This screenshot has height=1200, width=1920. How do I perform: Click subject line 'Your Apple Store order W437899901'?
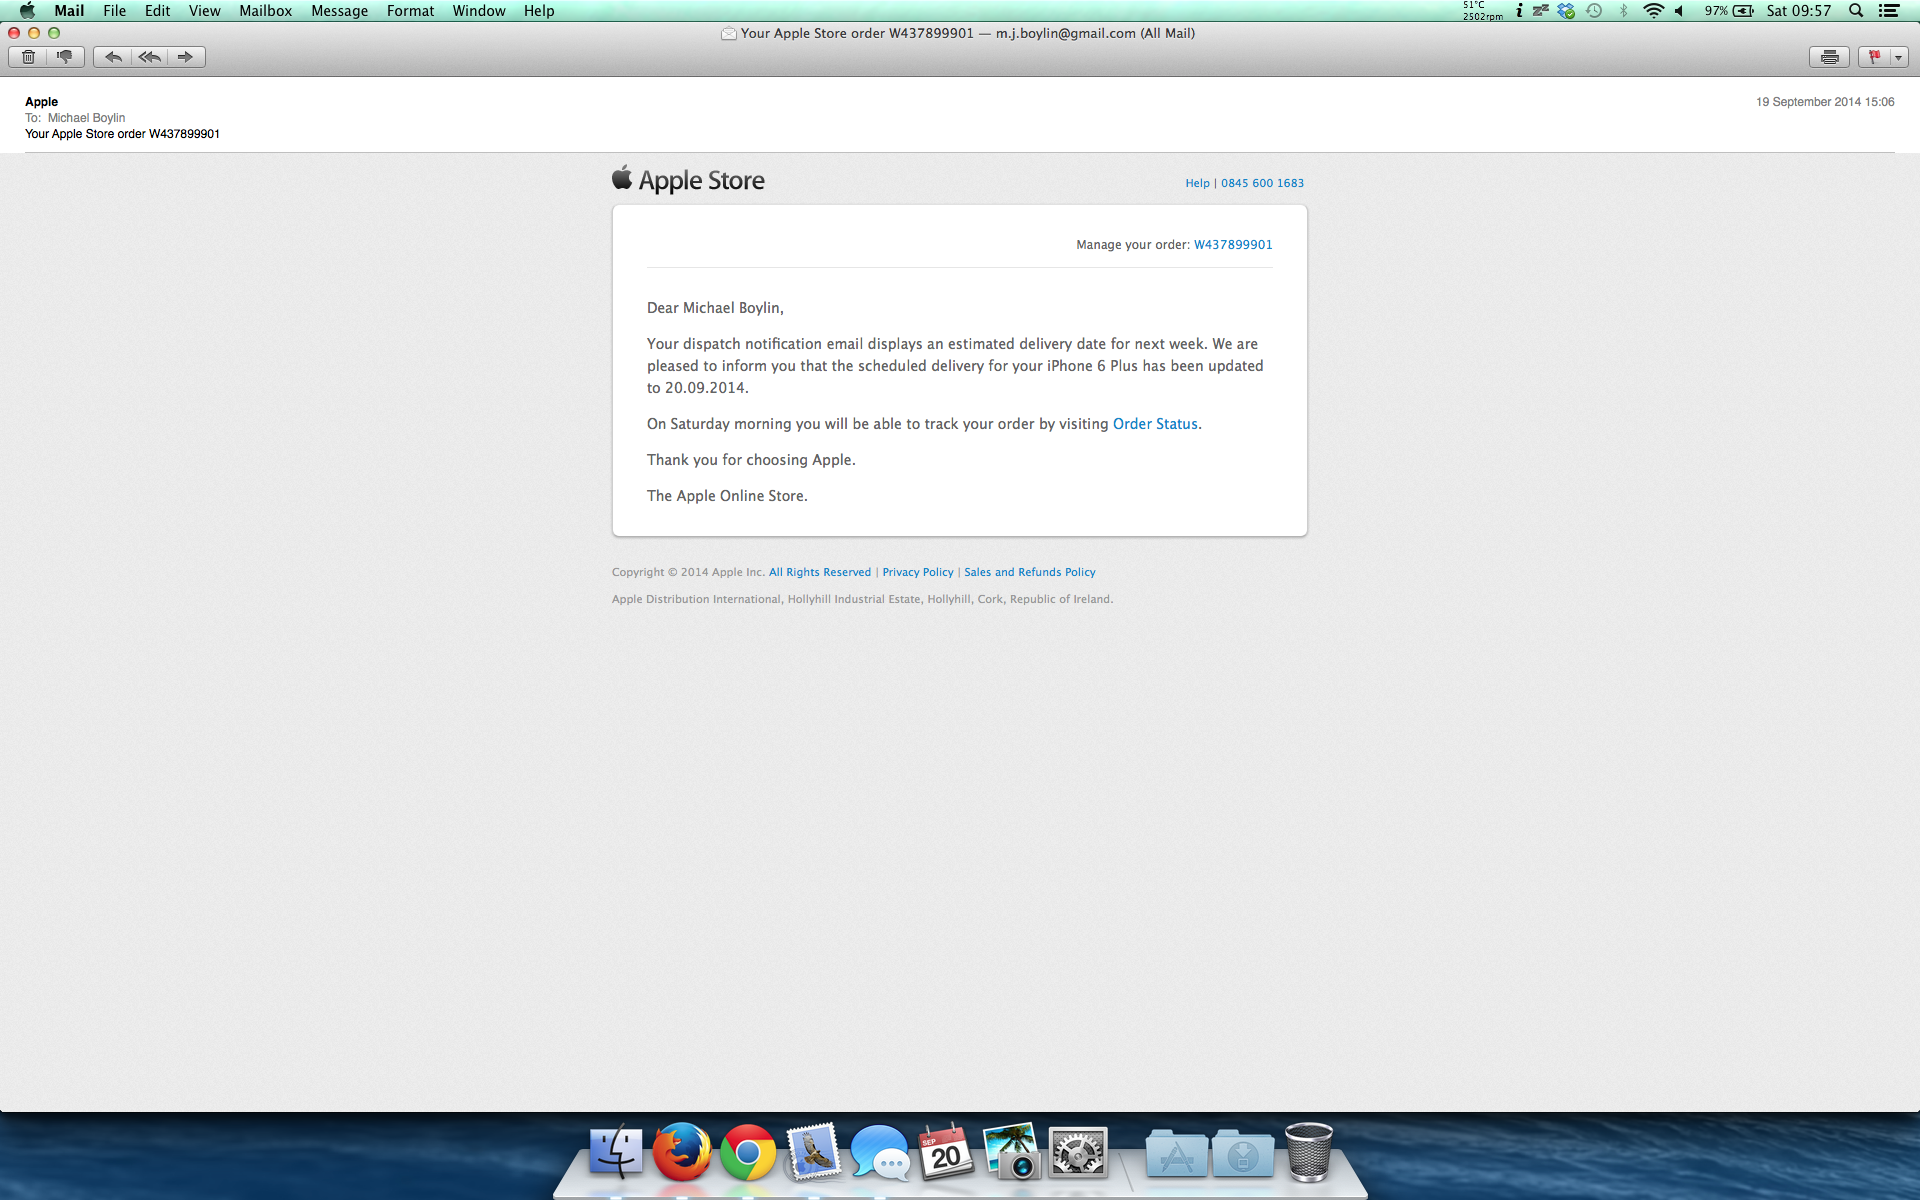pyautogui.click(x=122, y=134)
